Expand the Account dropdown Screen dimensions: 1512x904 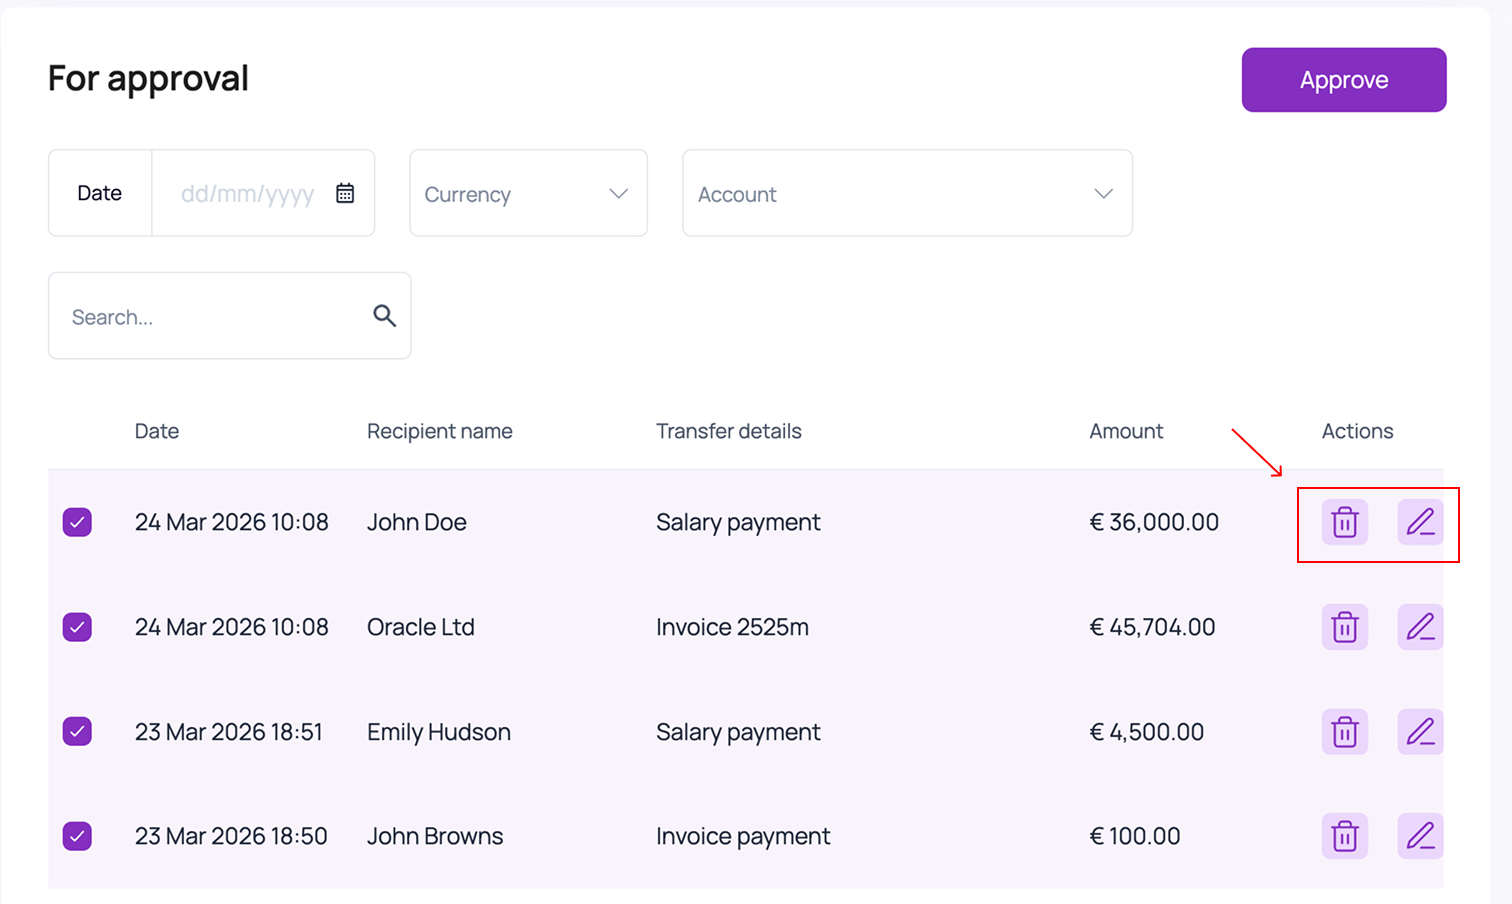[906, 193]
